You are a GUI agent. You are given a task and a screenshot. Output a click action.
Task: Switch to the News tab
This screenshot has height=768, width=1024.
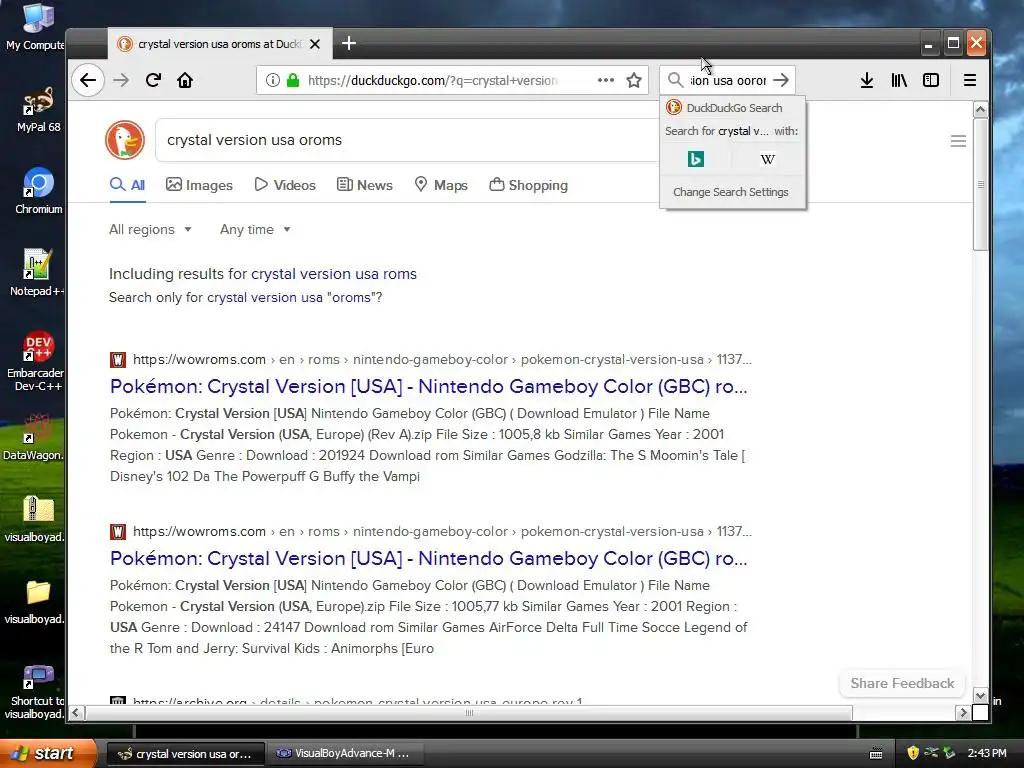click(365, 185)
